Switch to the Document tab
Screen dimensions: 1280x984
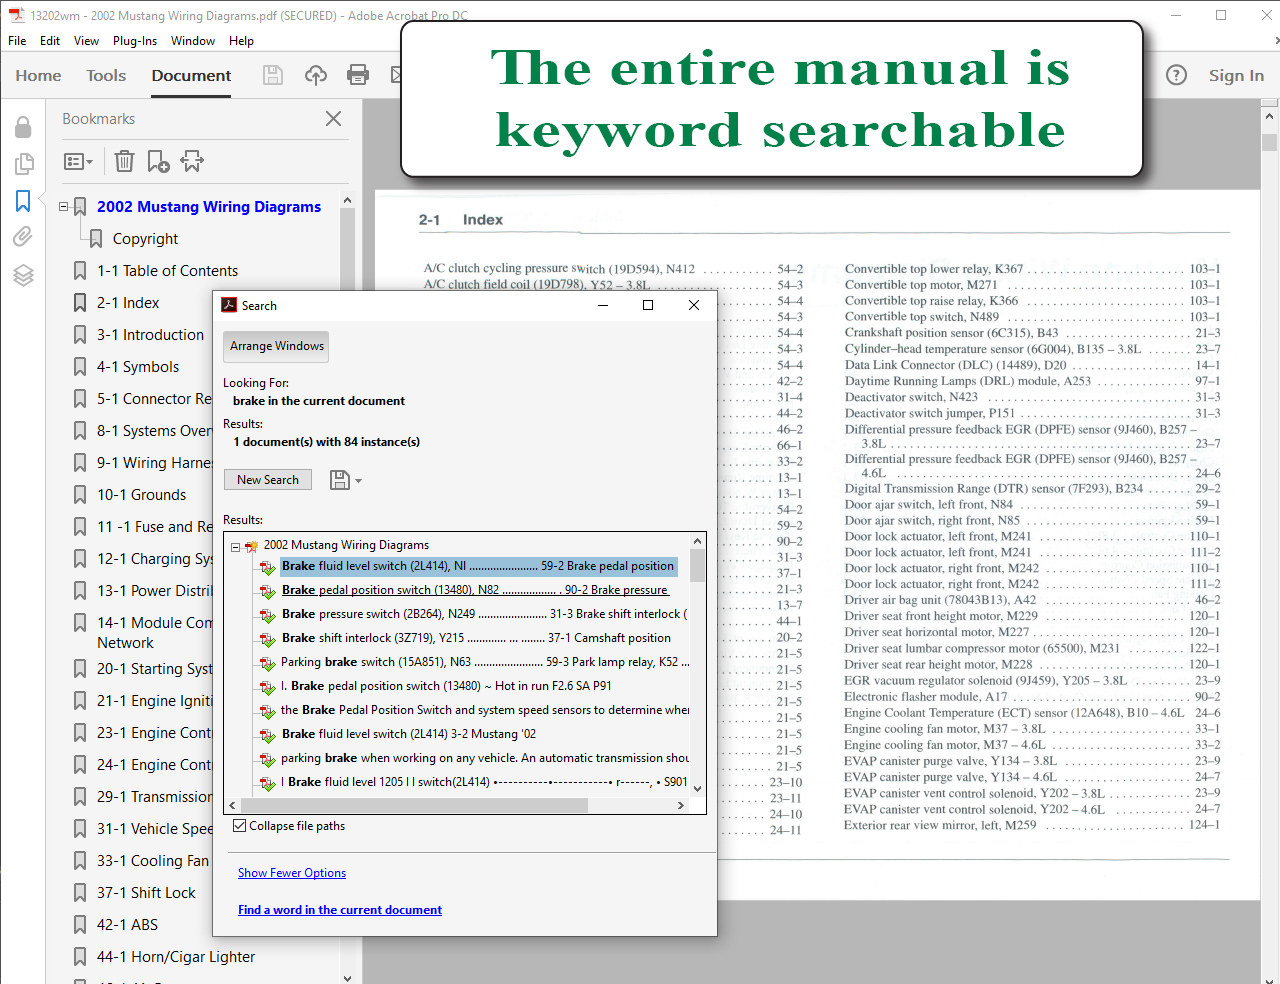[x=191, y=76]
